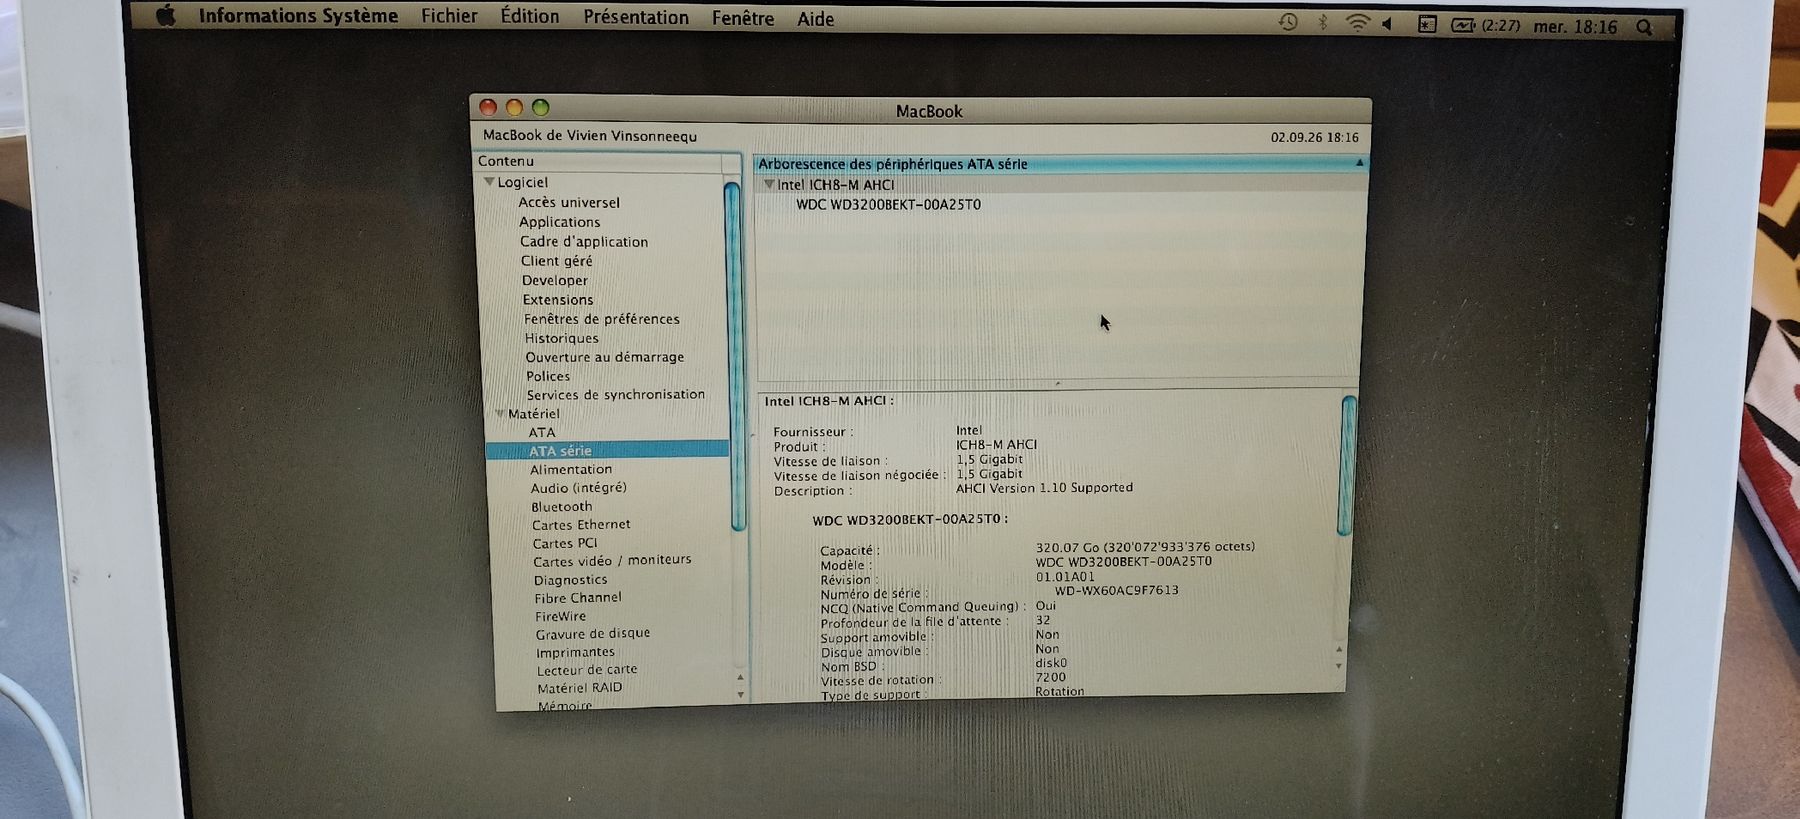
Task: Select Ouverture au démarrage entry
Action: tap(605, 357)
